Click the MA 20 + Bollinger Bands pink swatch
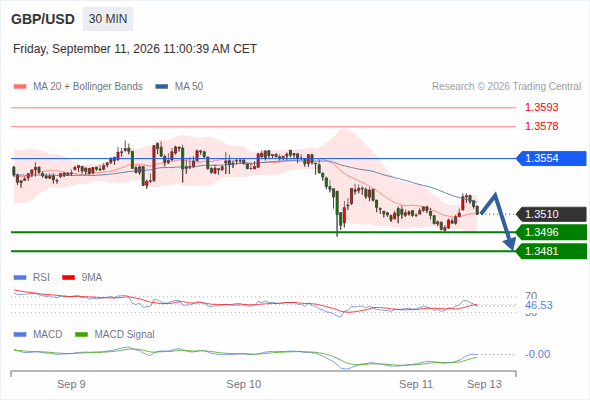Image resolution: width=590 pixels, height=400 pixels. pyautogui.click(x=20, y=87)
